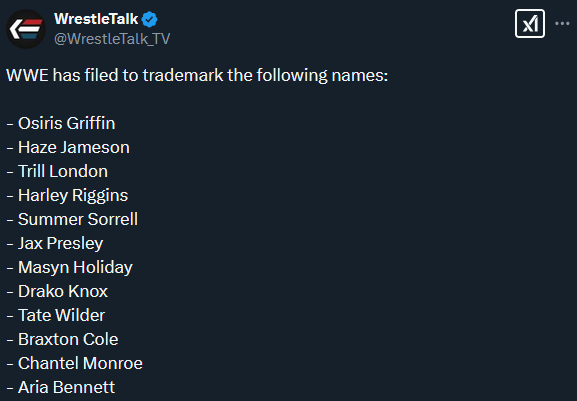The image size is (577, 401).
Task: Click the name Jax Presley
Action: [x=61, y=244]
